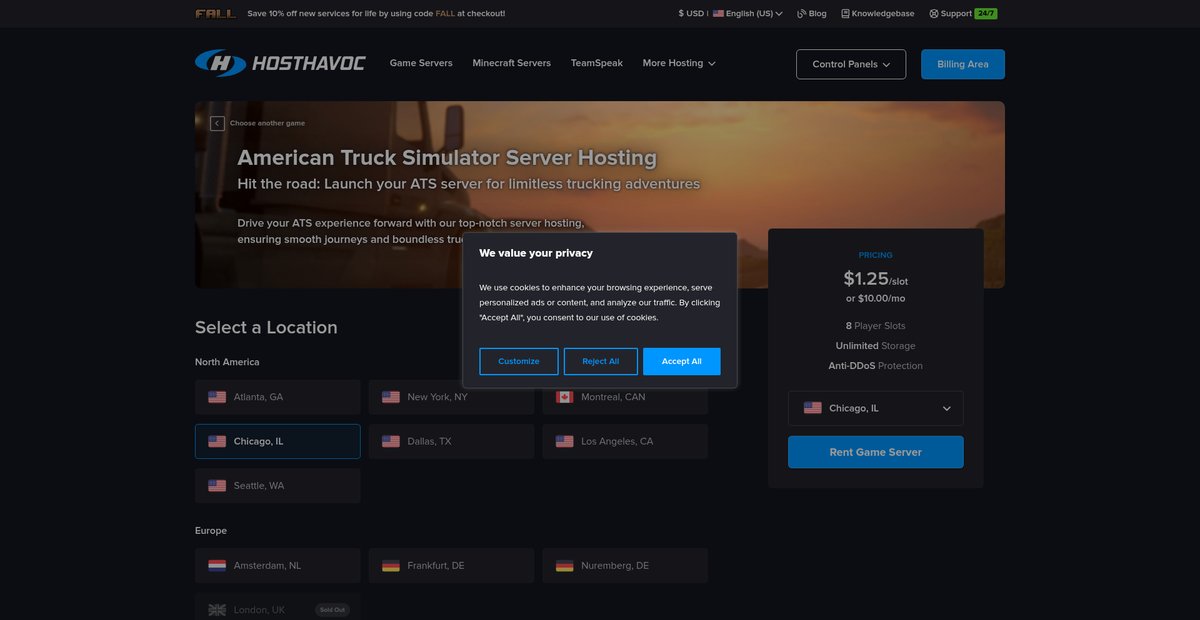Choose Los Angeles, CA location
This screenshot has width=1200, height=620.
pos(625,441)
